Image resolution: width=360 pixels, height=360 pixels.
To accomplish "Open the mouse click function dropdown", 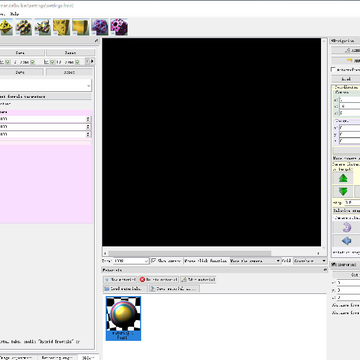I will pos(255,261).
